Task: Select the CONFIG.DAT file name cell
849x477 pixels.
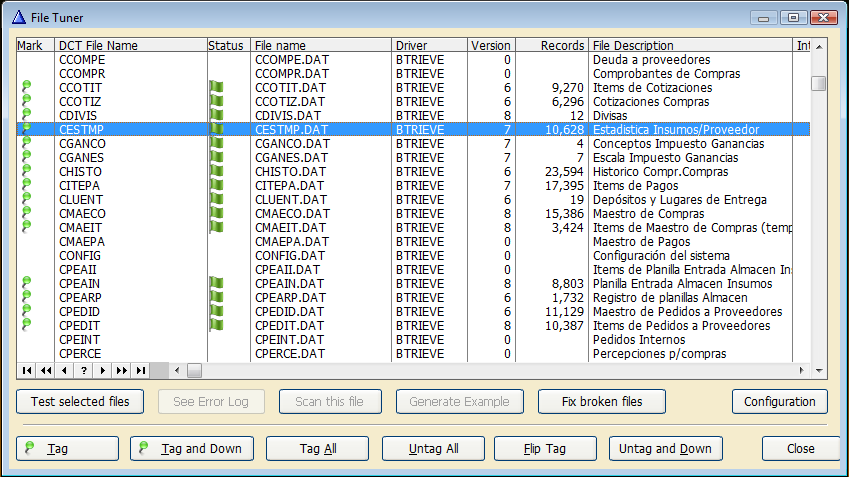Action: tap(292, 256)
